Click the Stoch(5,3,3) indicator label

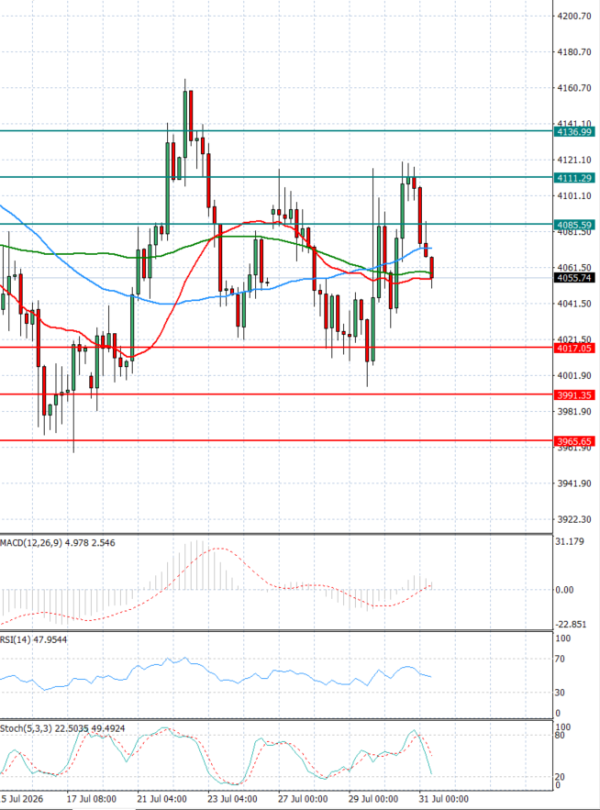point(19,728)
